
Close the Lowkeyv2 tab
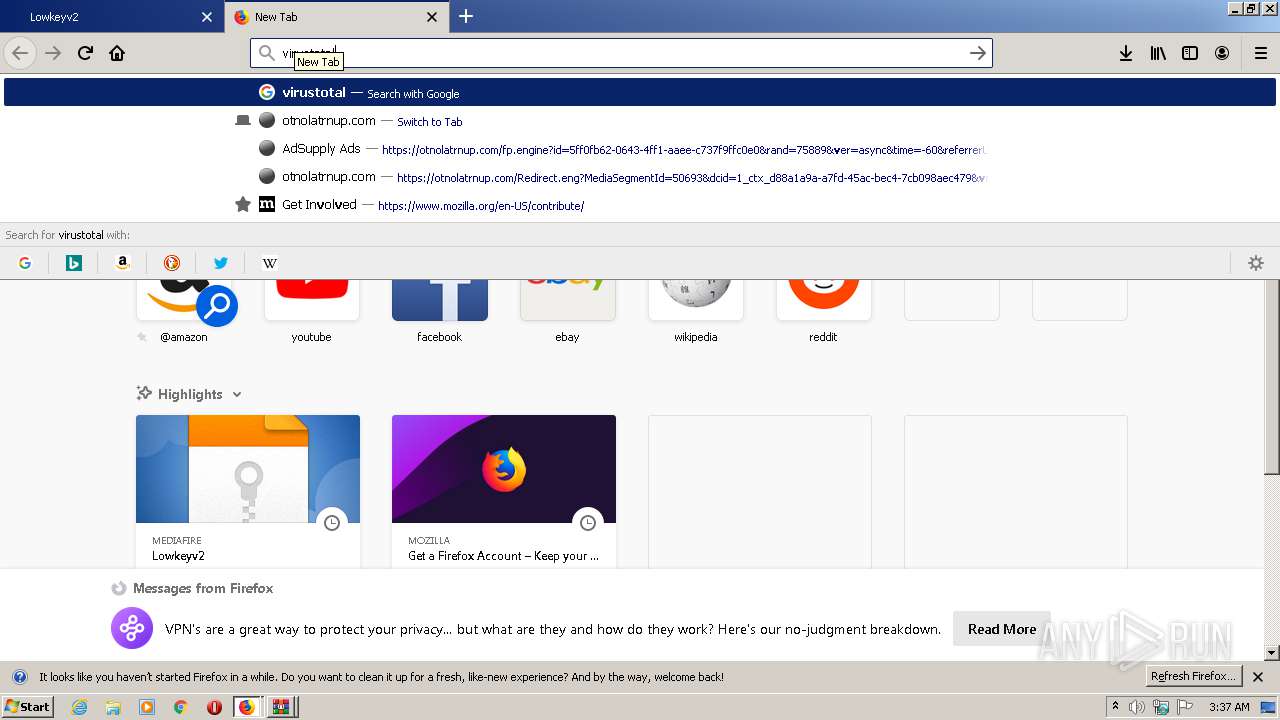coord(207,17)
